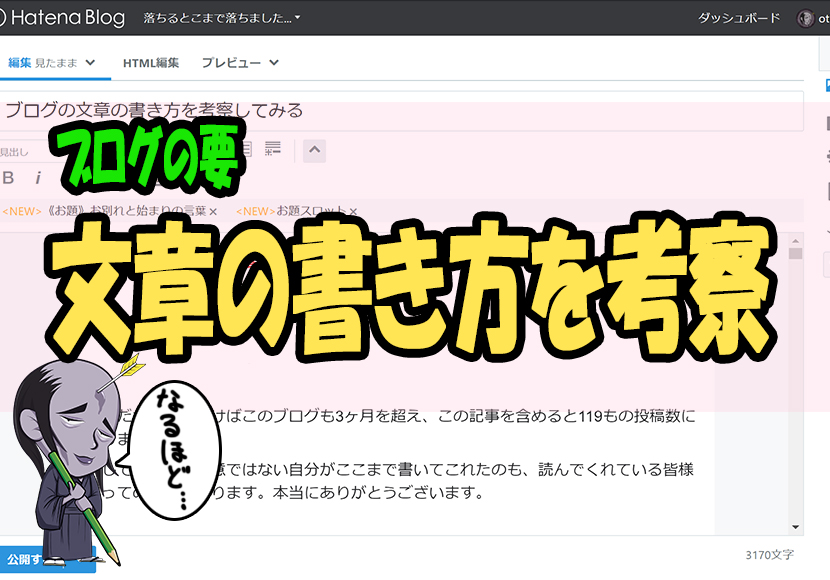Click the title field ブログの文章の書き方を考察してみる
This screenshot has width=830, height=580.
pos(401,111)
